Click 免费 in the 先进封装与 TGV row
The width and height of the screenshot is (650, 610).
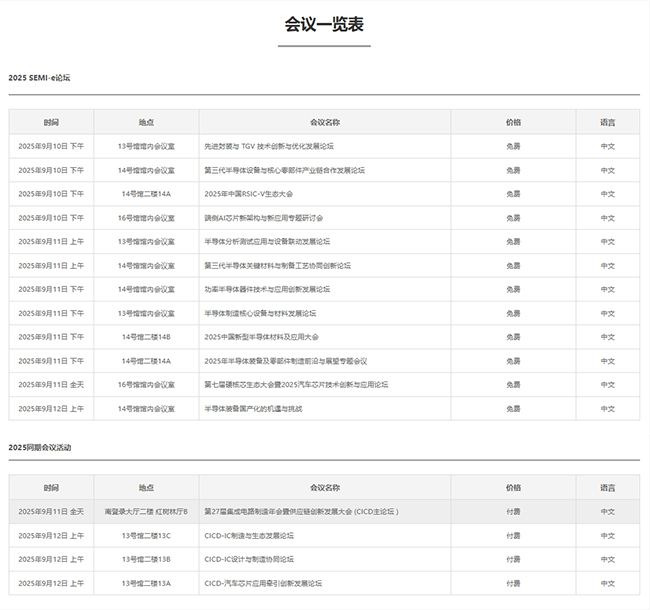513,146
